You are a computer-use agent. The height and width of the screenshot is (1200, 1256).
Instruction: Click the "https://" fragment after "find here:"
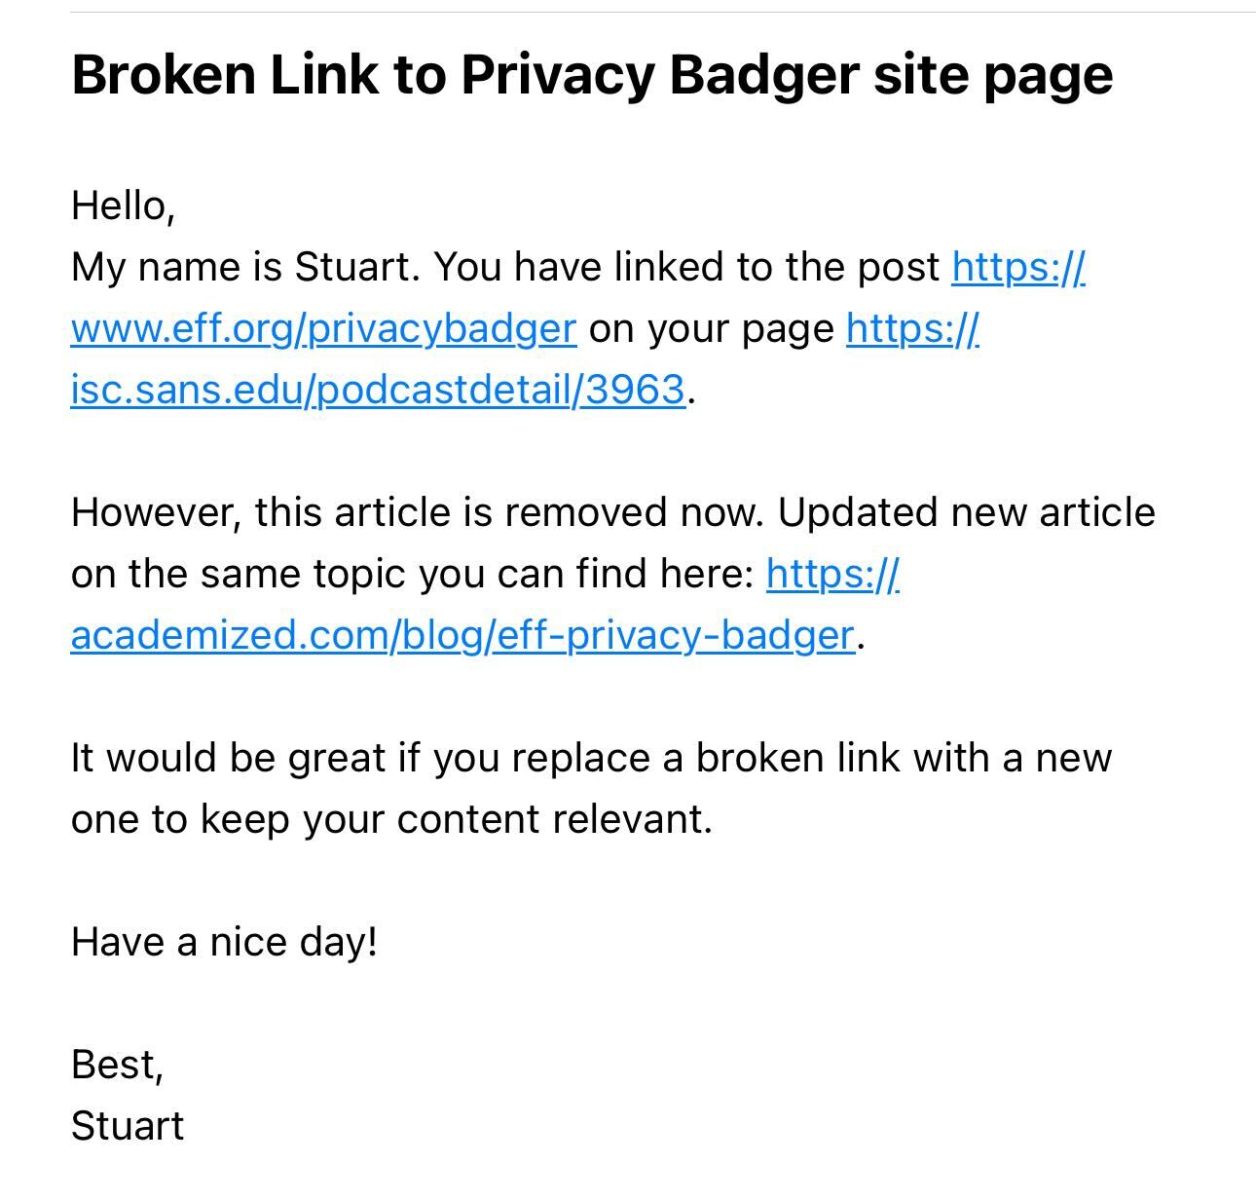point(833,574)
